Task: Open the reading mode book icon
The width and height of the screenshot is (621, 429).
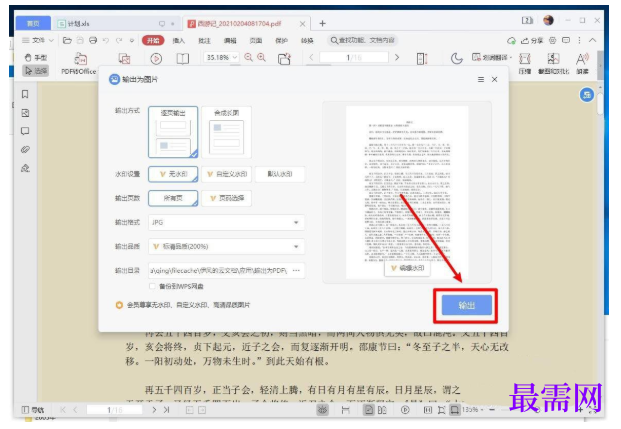Action: pos(183,59)
